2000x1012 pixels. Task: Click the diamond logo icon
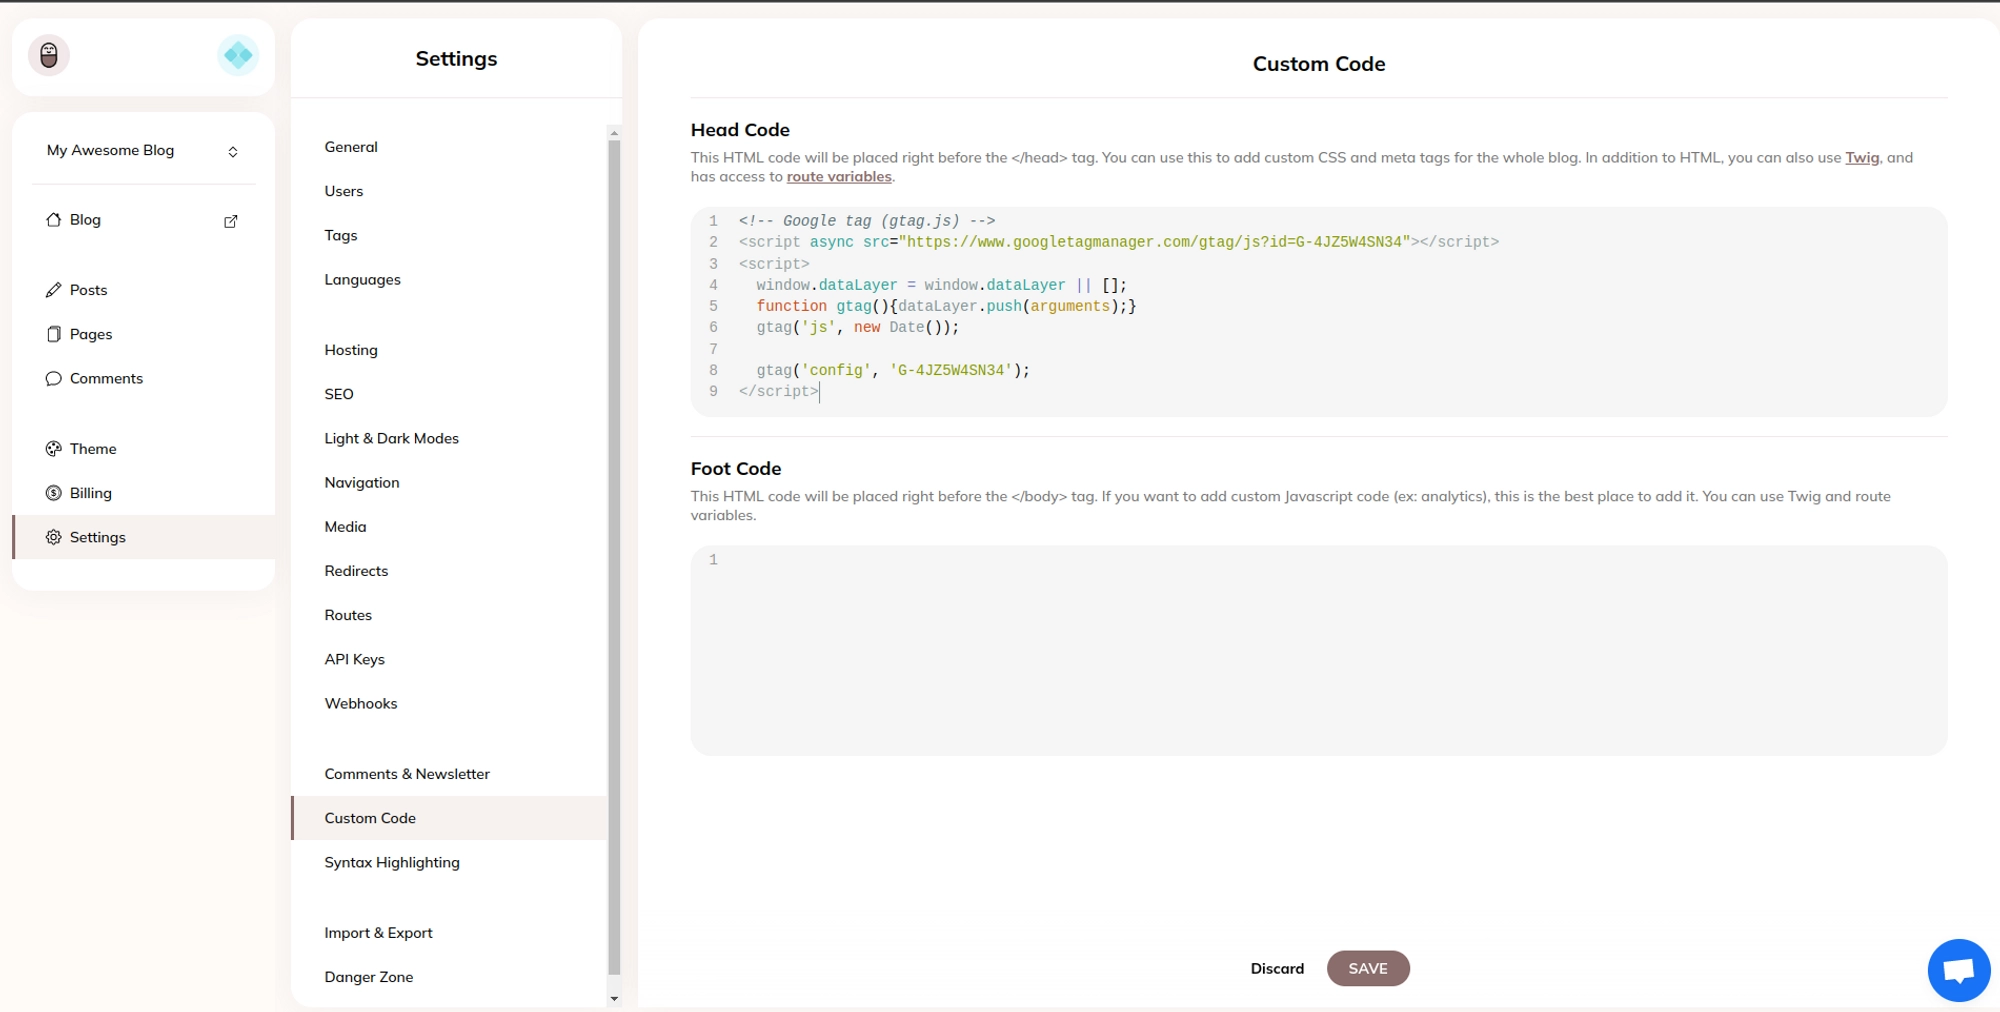238,55
